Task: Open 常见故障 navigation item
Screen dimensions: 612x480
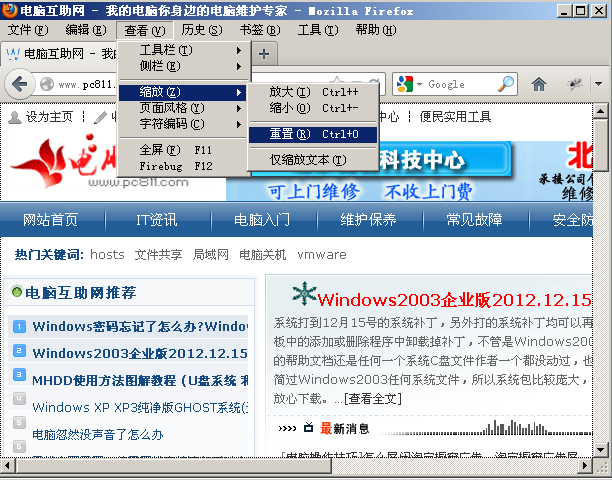Action: pos(475,220)
